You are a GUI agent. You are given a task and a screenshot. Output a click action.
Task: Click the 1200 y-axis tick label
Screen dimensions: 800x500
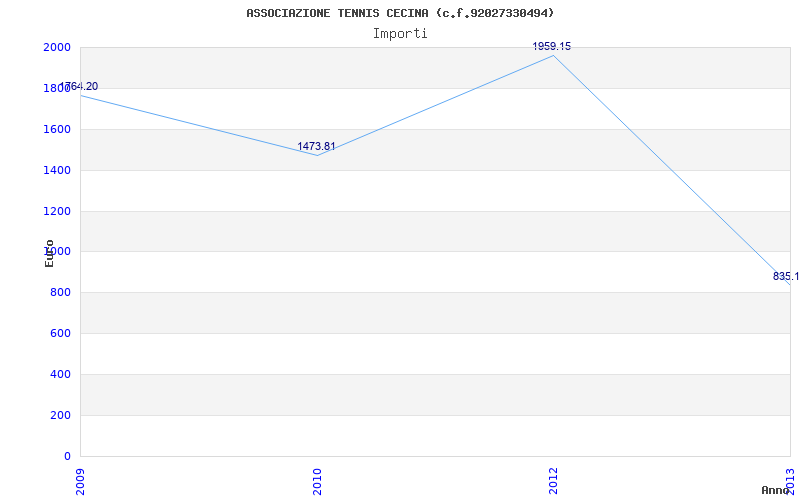[x=57, y=211]
